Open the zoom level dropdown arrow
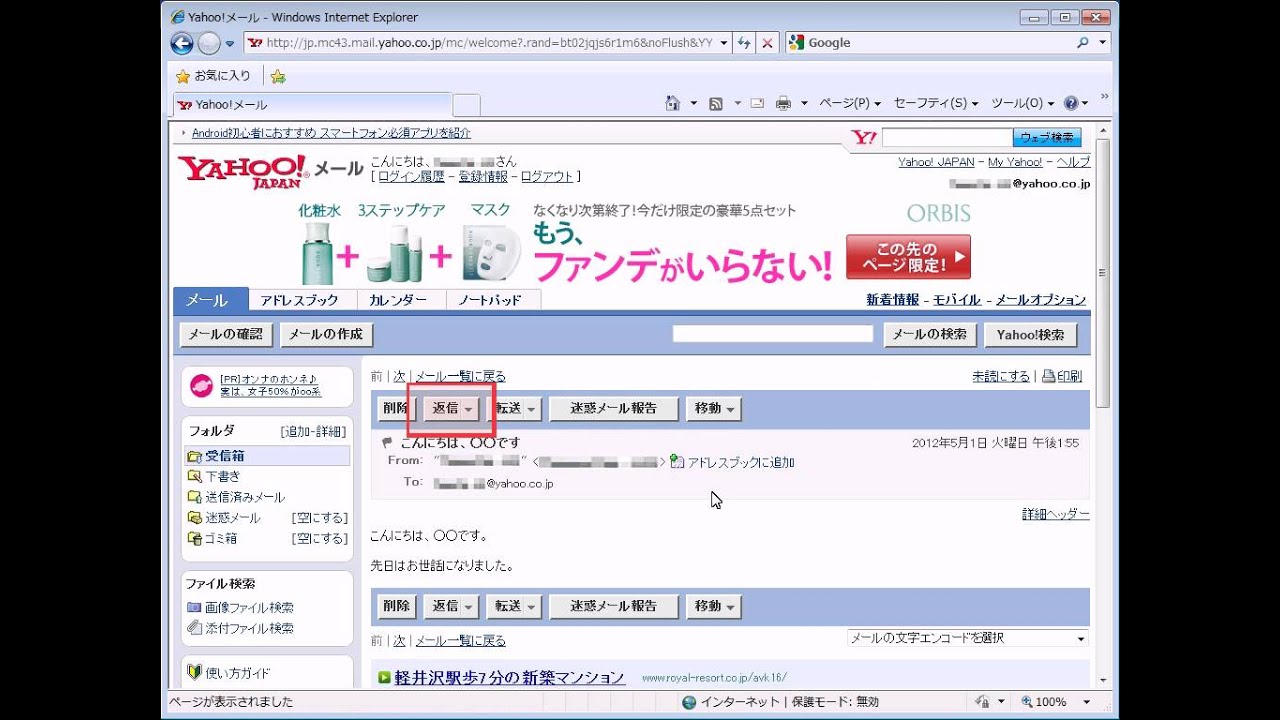This screenshot has width=1280, height=720. 1087,702
